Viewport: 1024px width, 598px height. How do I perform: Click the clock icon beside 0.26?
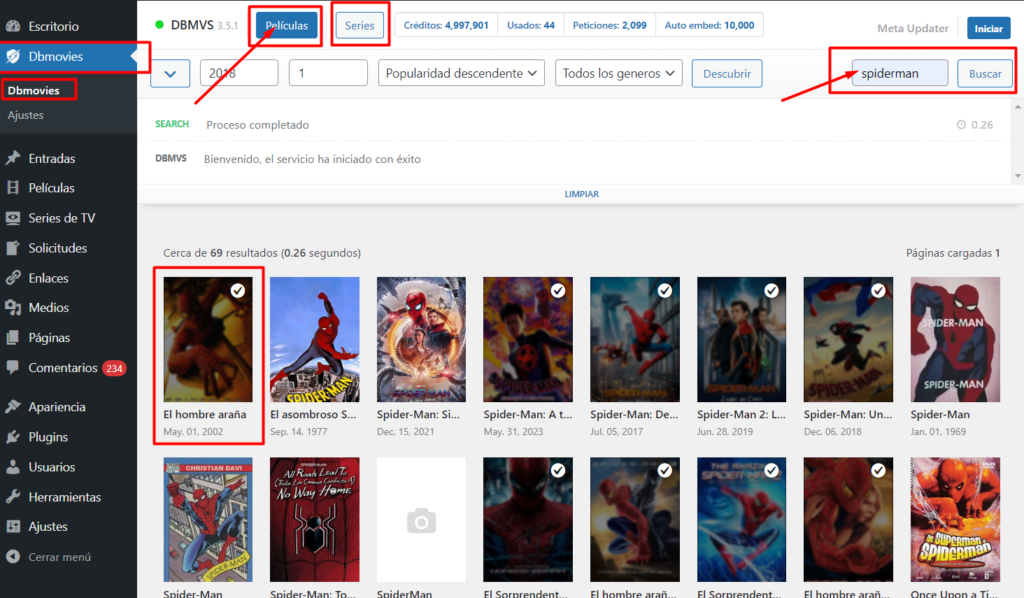pos(961,125)
